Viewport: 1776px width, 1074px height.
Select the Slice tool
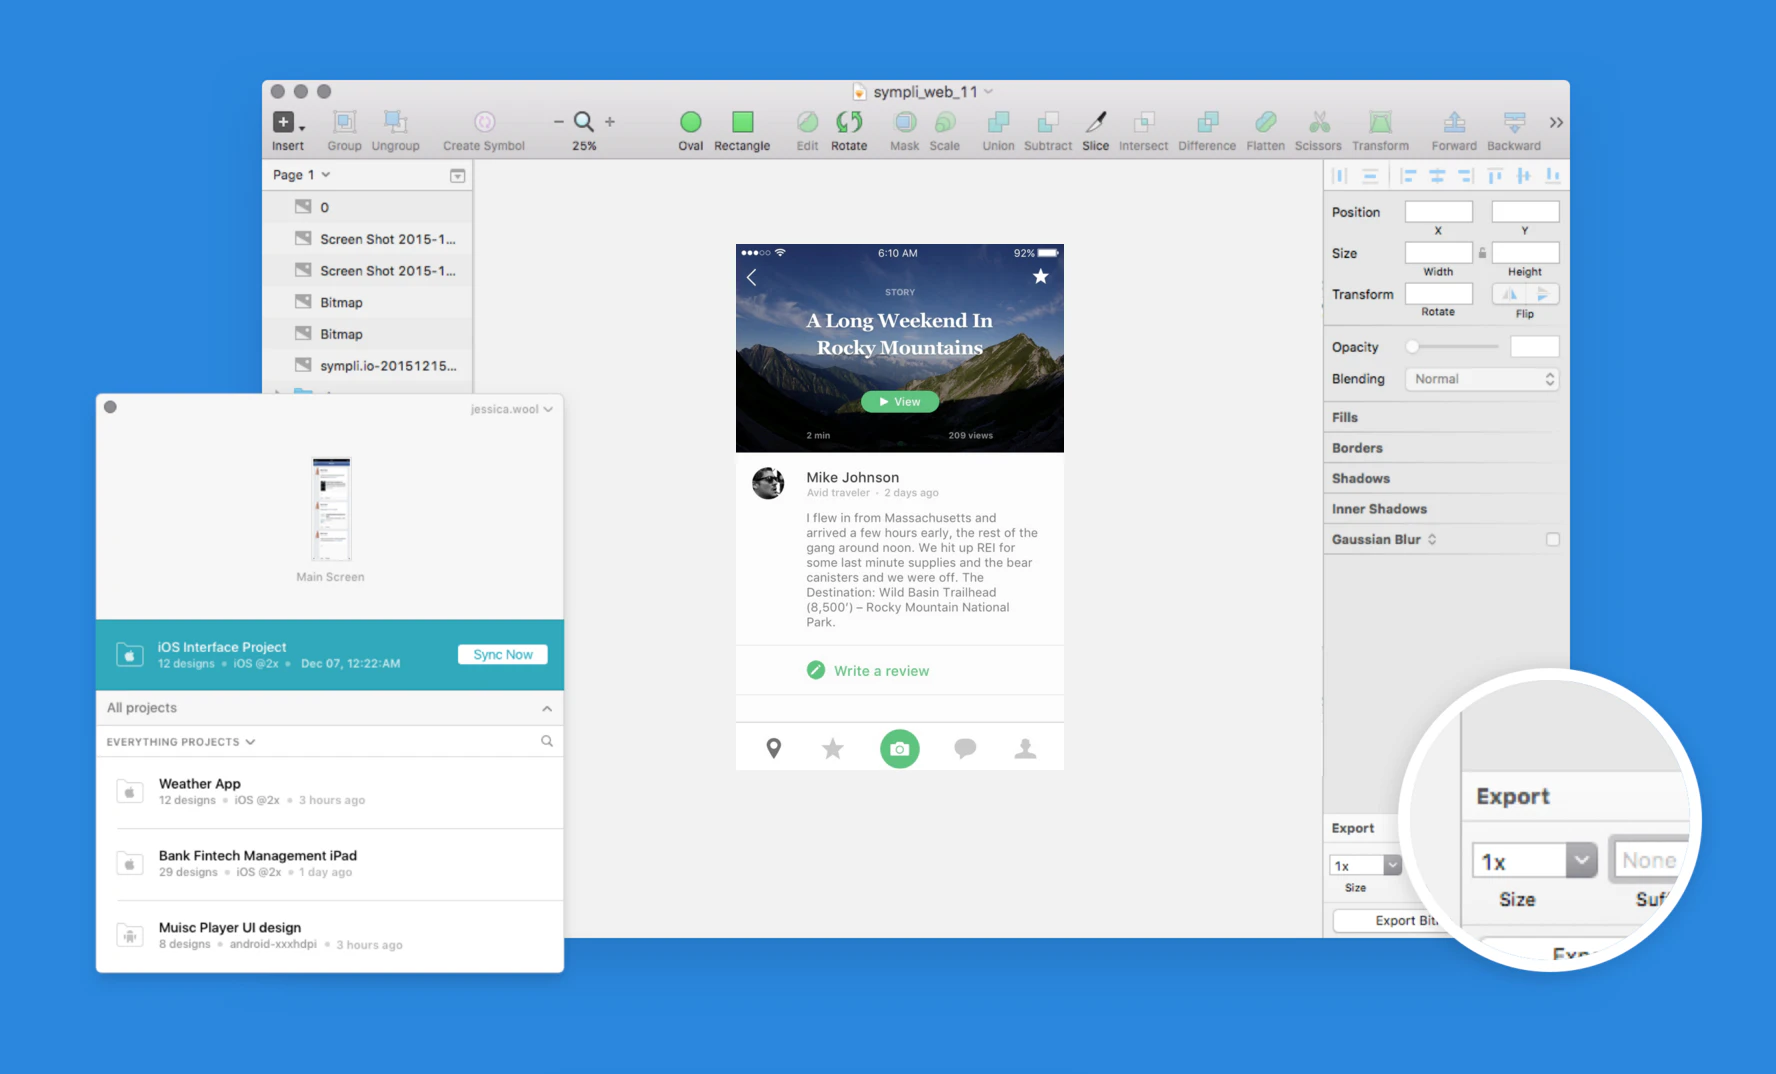[1096, 122]
